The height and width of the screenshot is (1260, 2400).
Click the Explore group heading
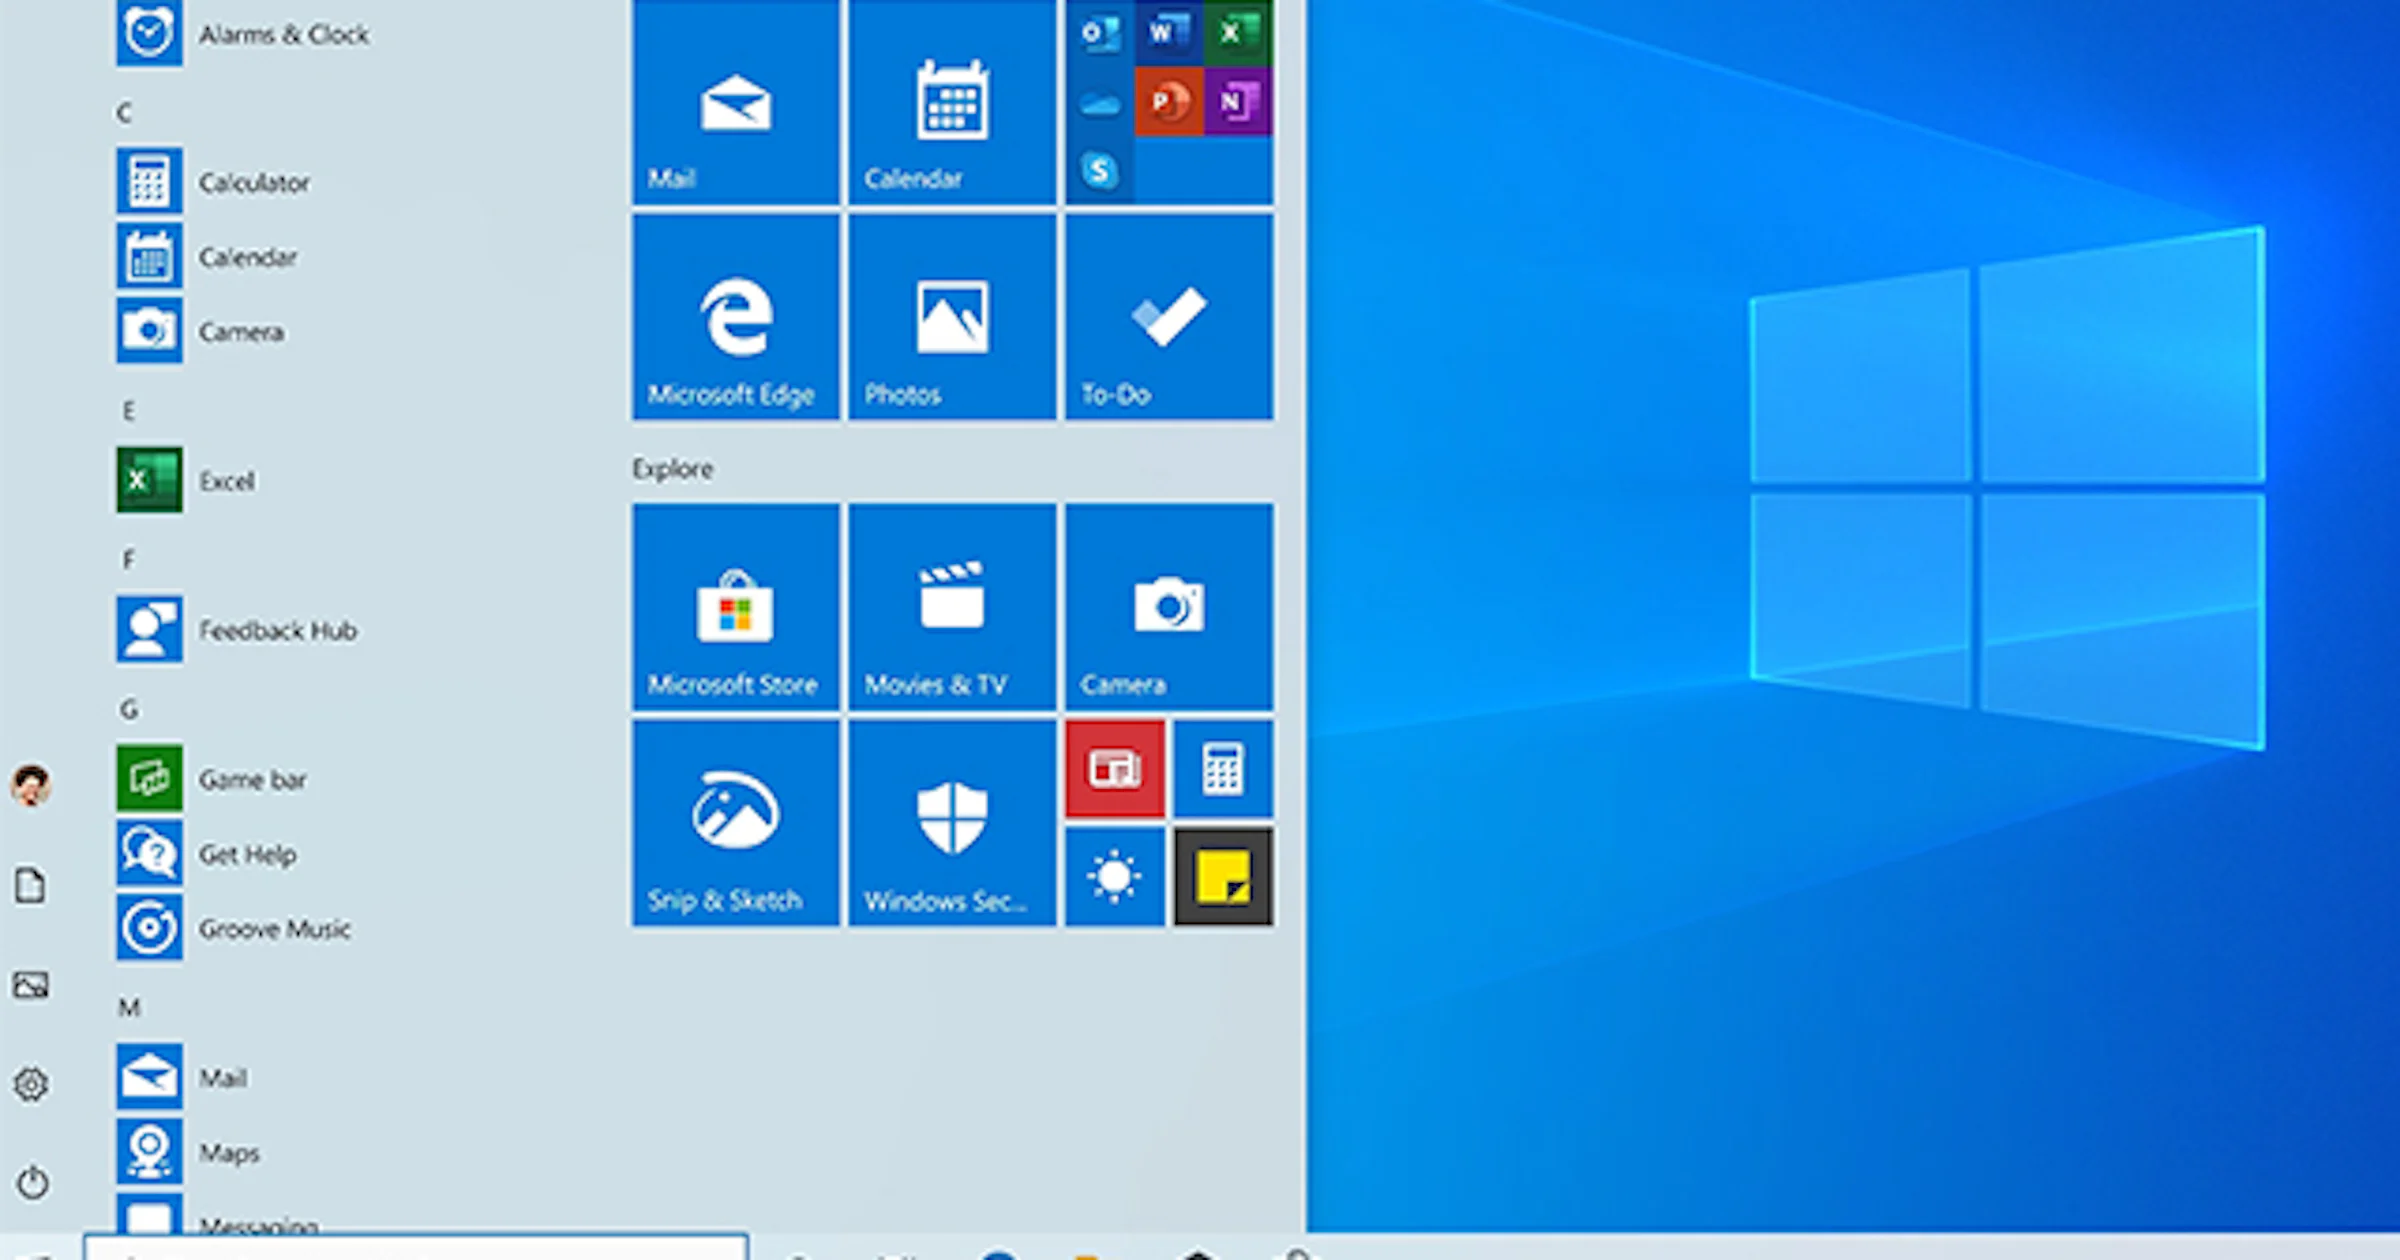pyautogui.click(x=673, y=468)
